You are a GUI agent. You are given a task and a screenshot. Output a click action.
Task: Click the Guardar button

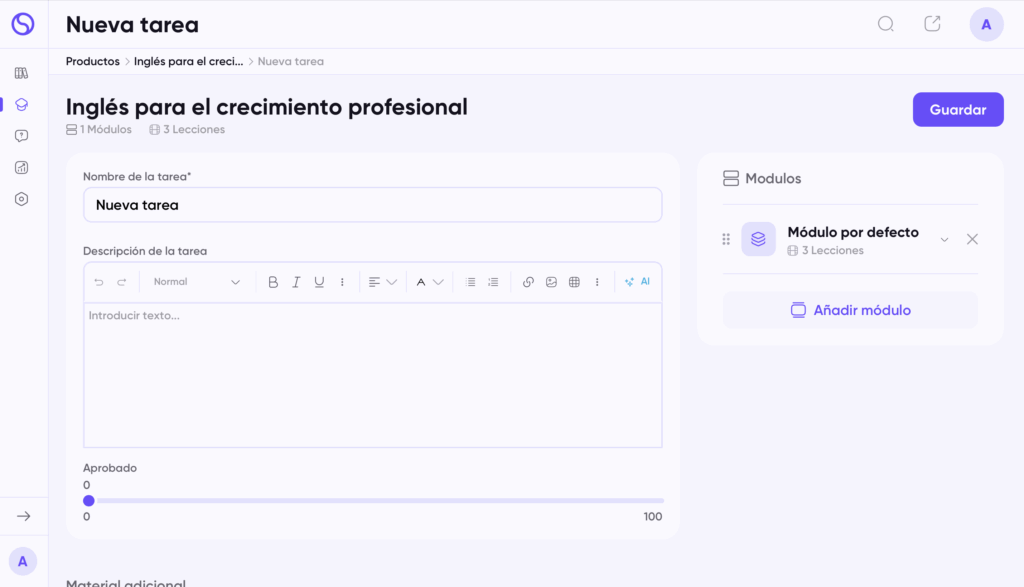(x=957, y=110)
